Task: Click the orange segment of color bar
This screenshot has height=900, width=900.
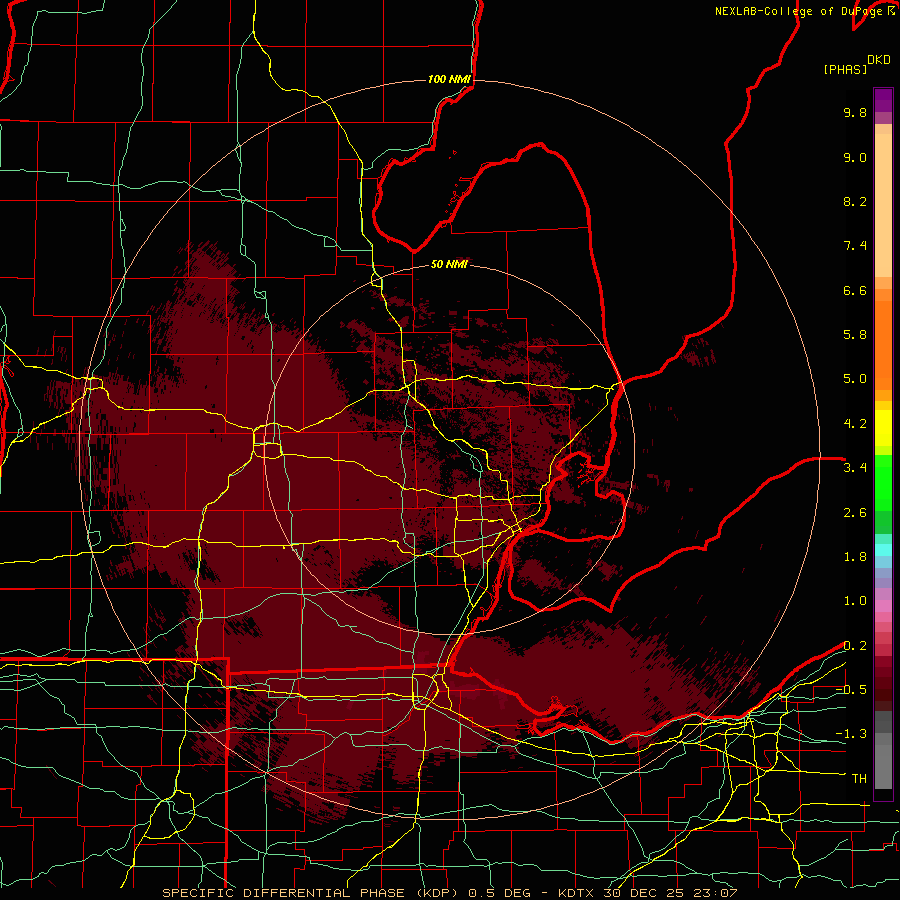Action: 883,344
